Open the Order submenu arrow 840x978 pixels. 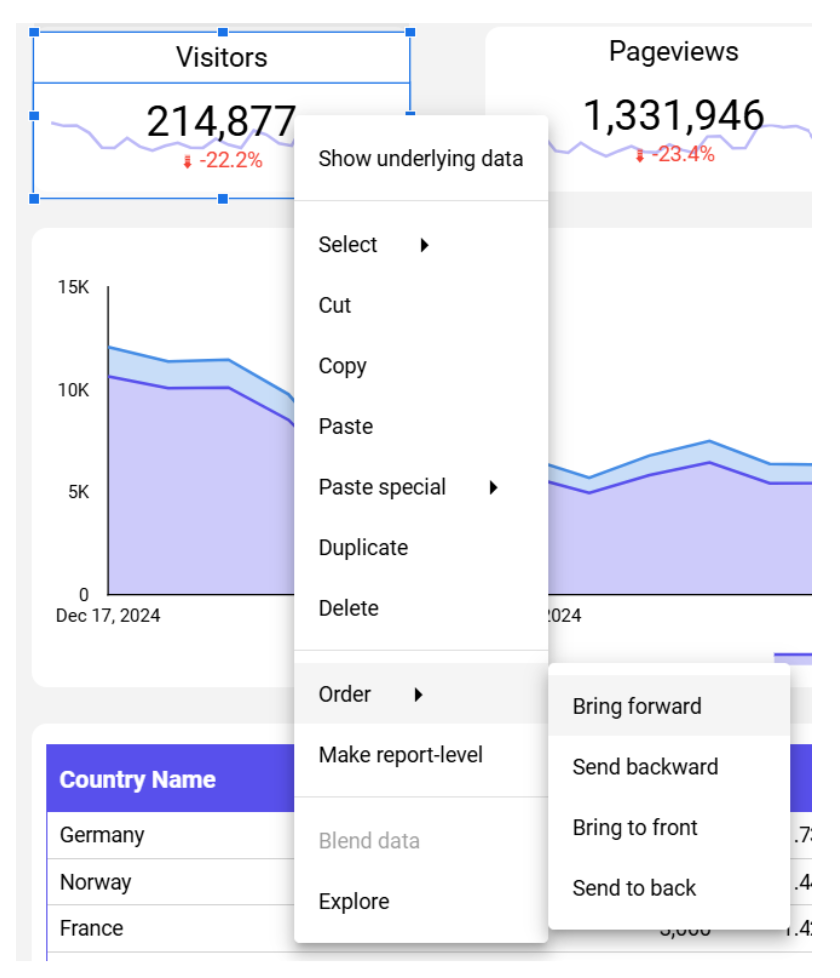(x=419, y=694)
